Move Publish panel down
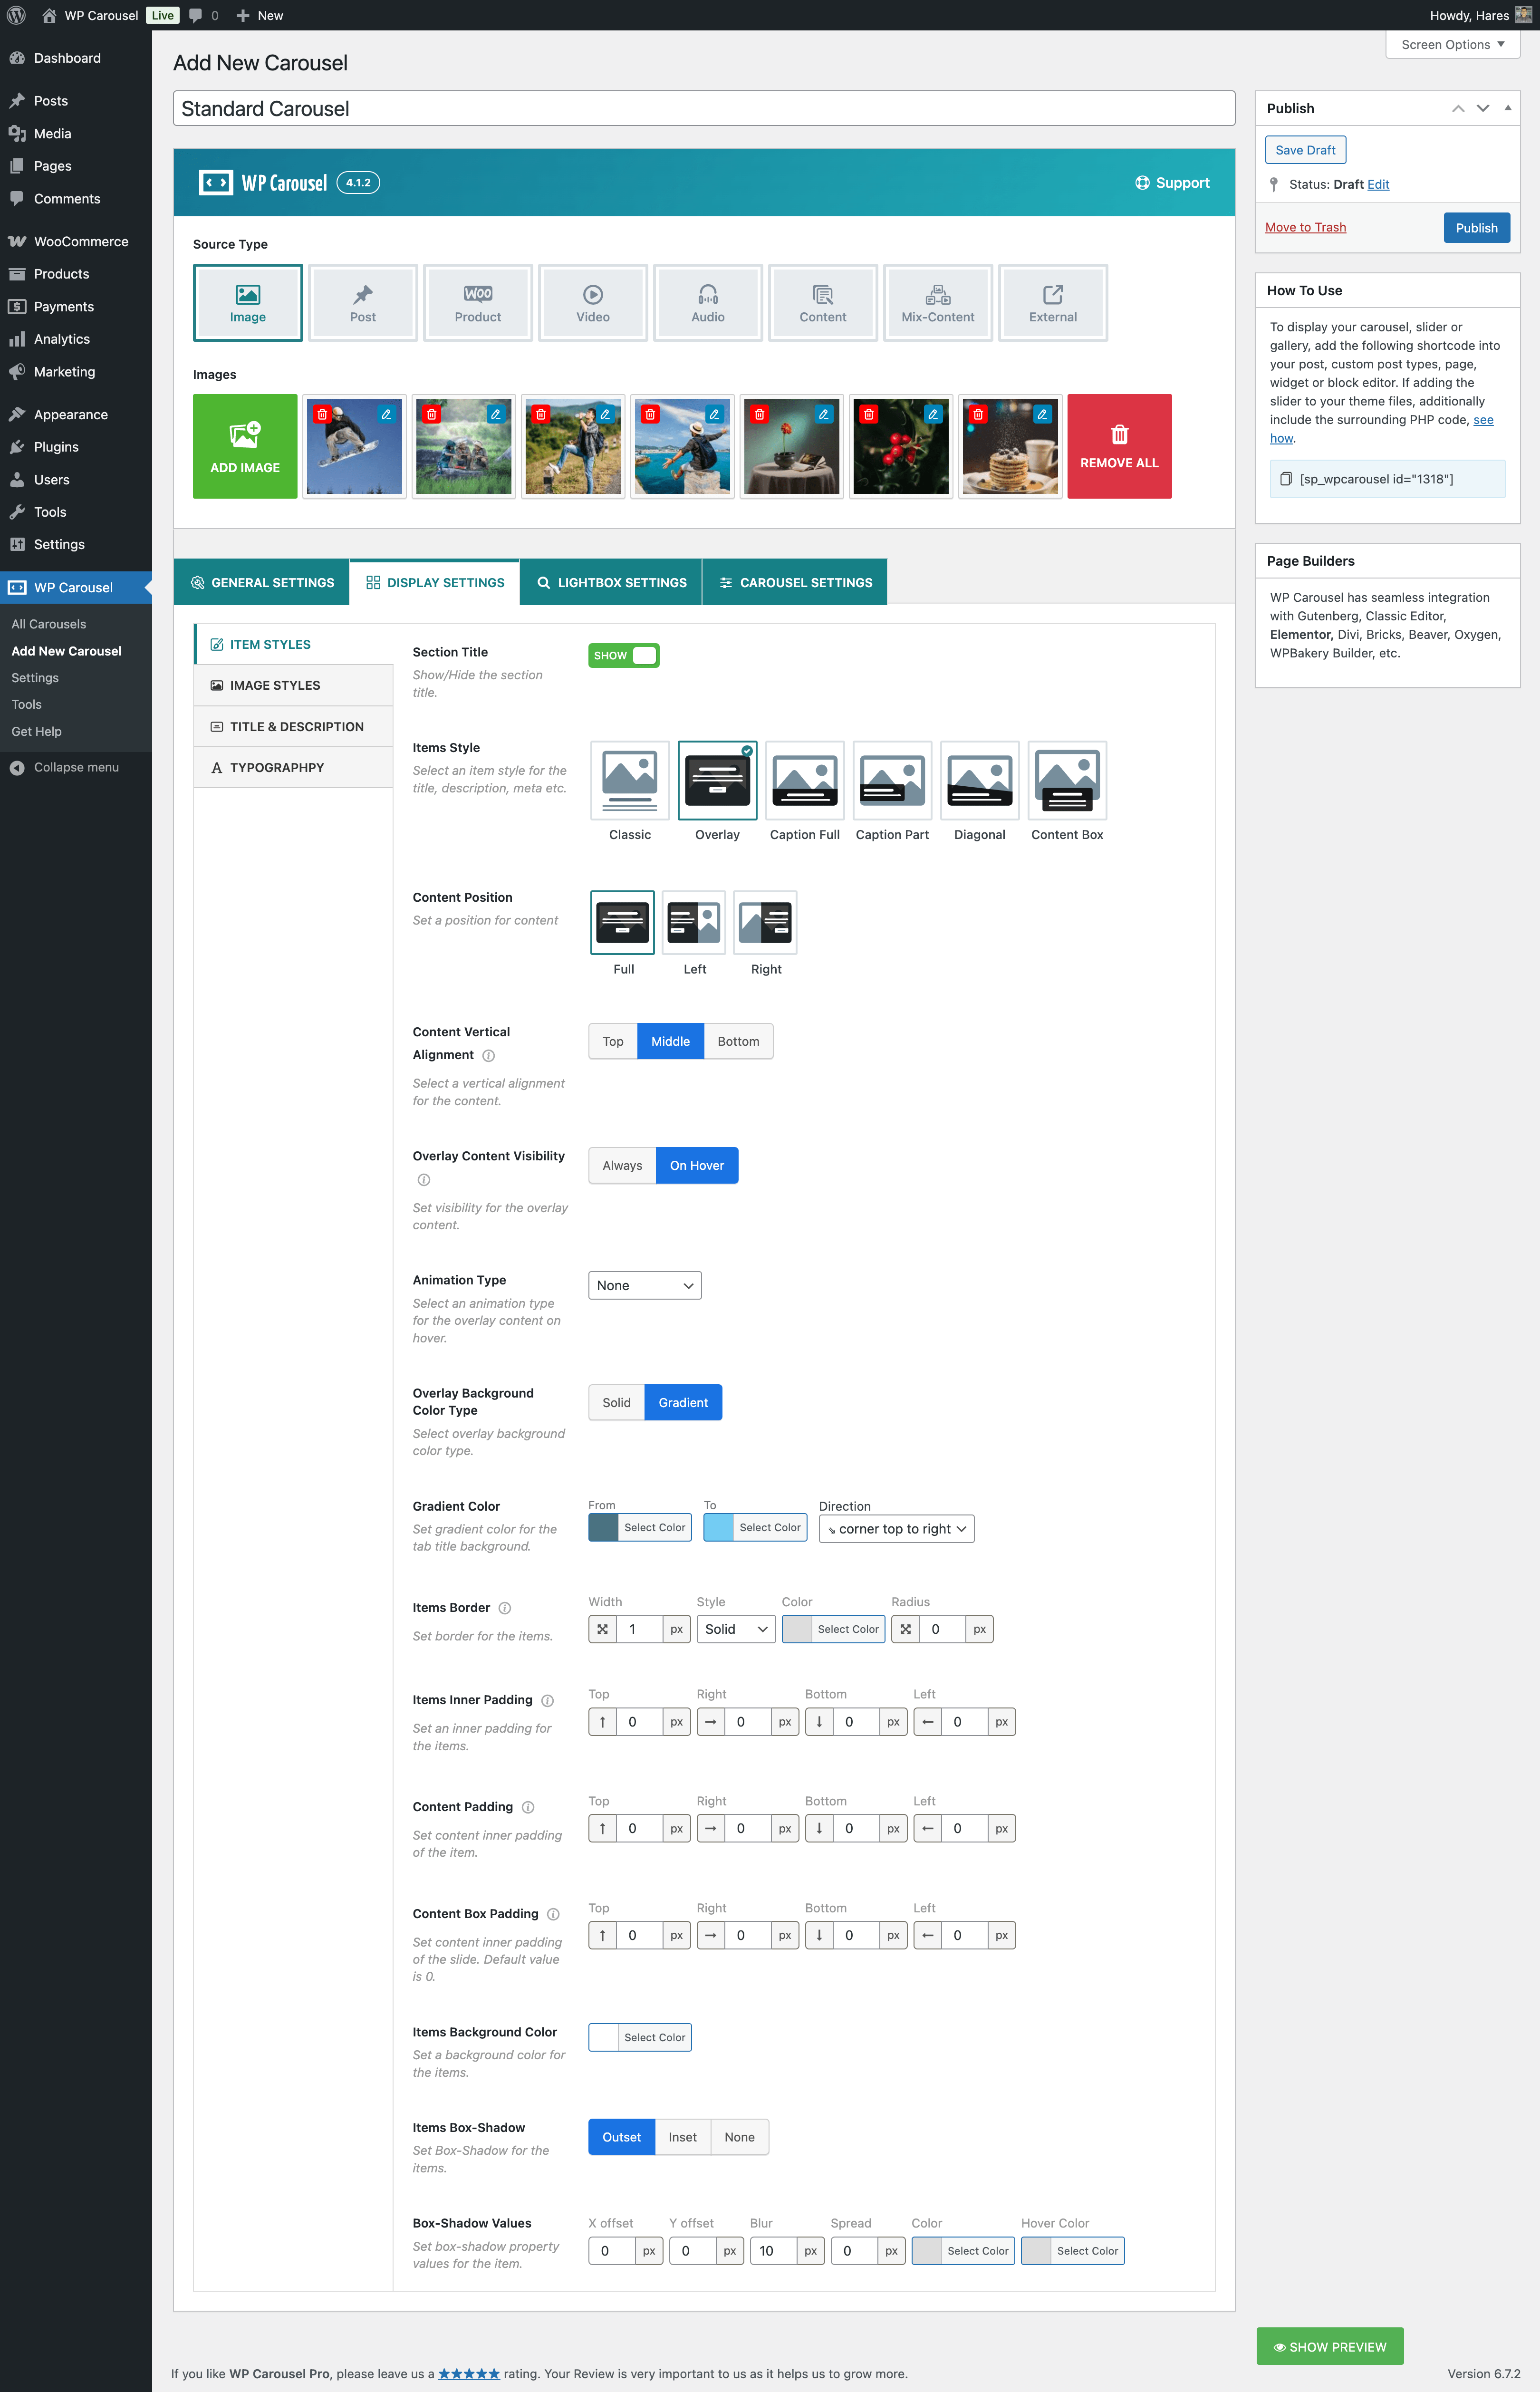1540x2392 pixels. (x=1483, y=108)
